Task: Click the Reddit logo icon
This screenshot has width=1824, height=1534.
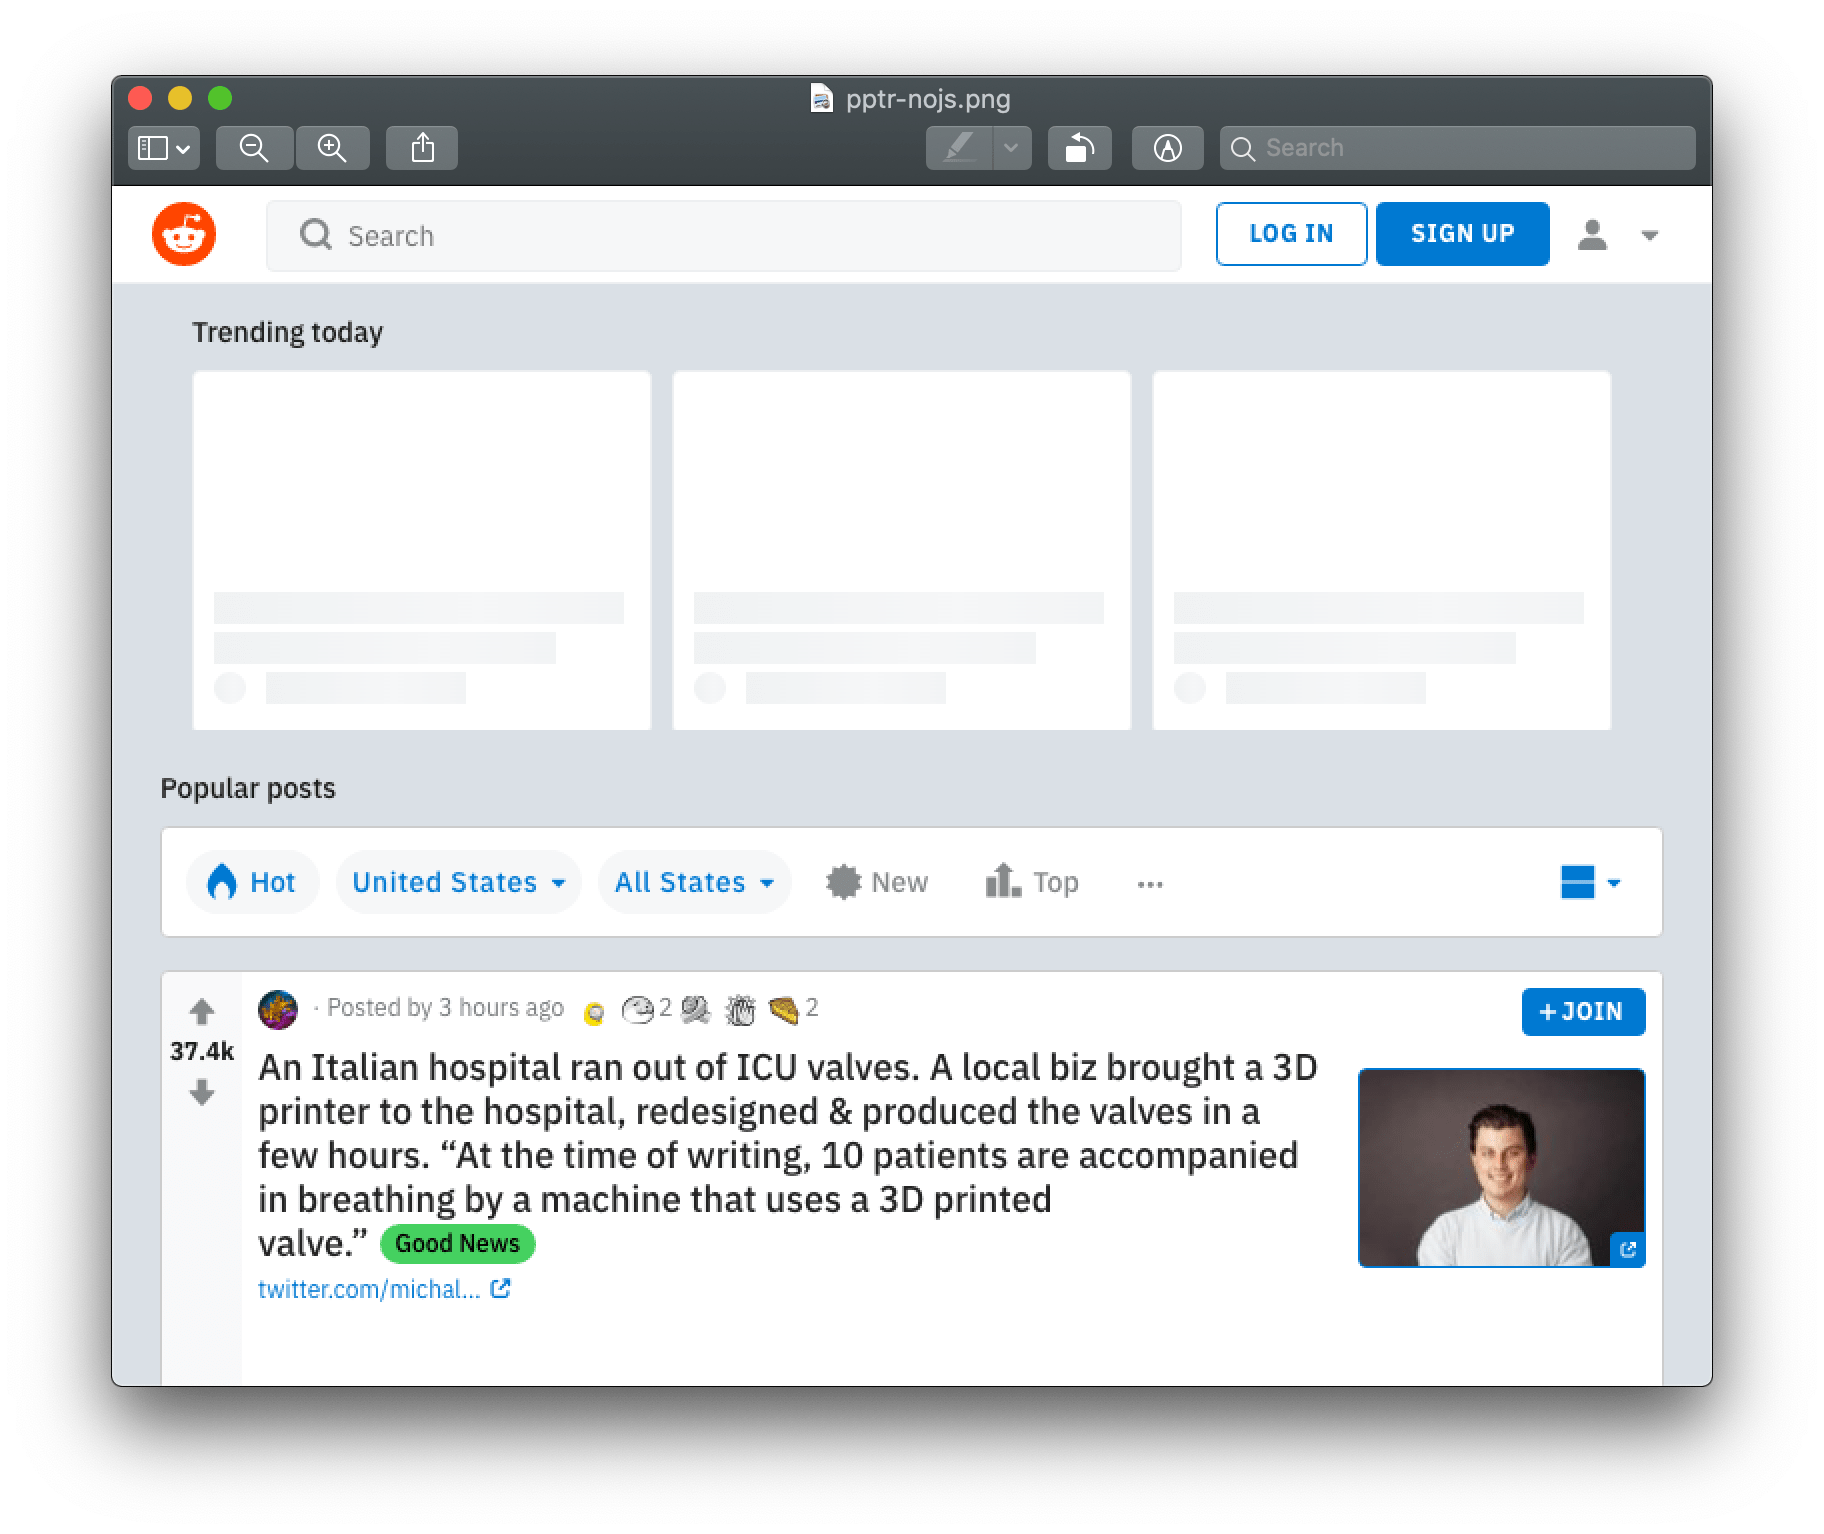Action: pyautogui.click(x=184, y=234)
